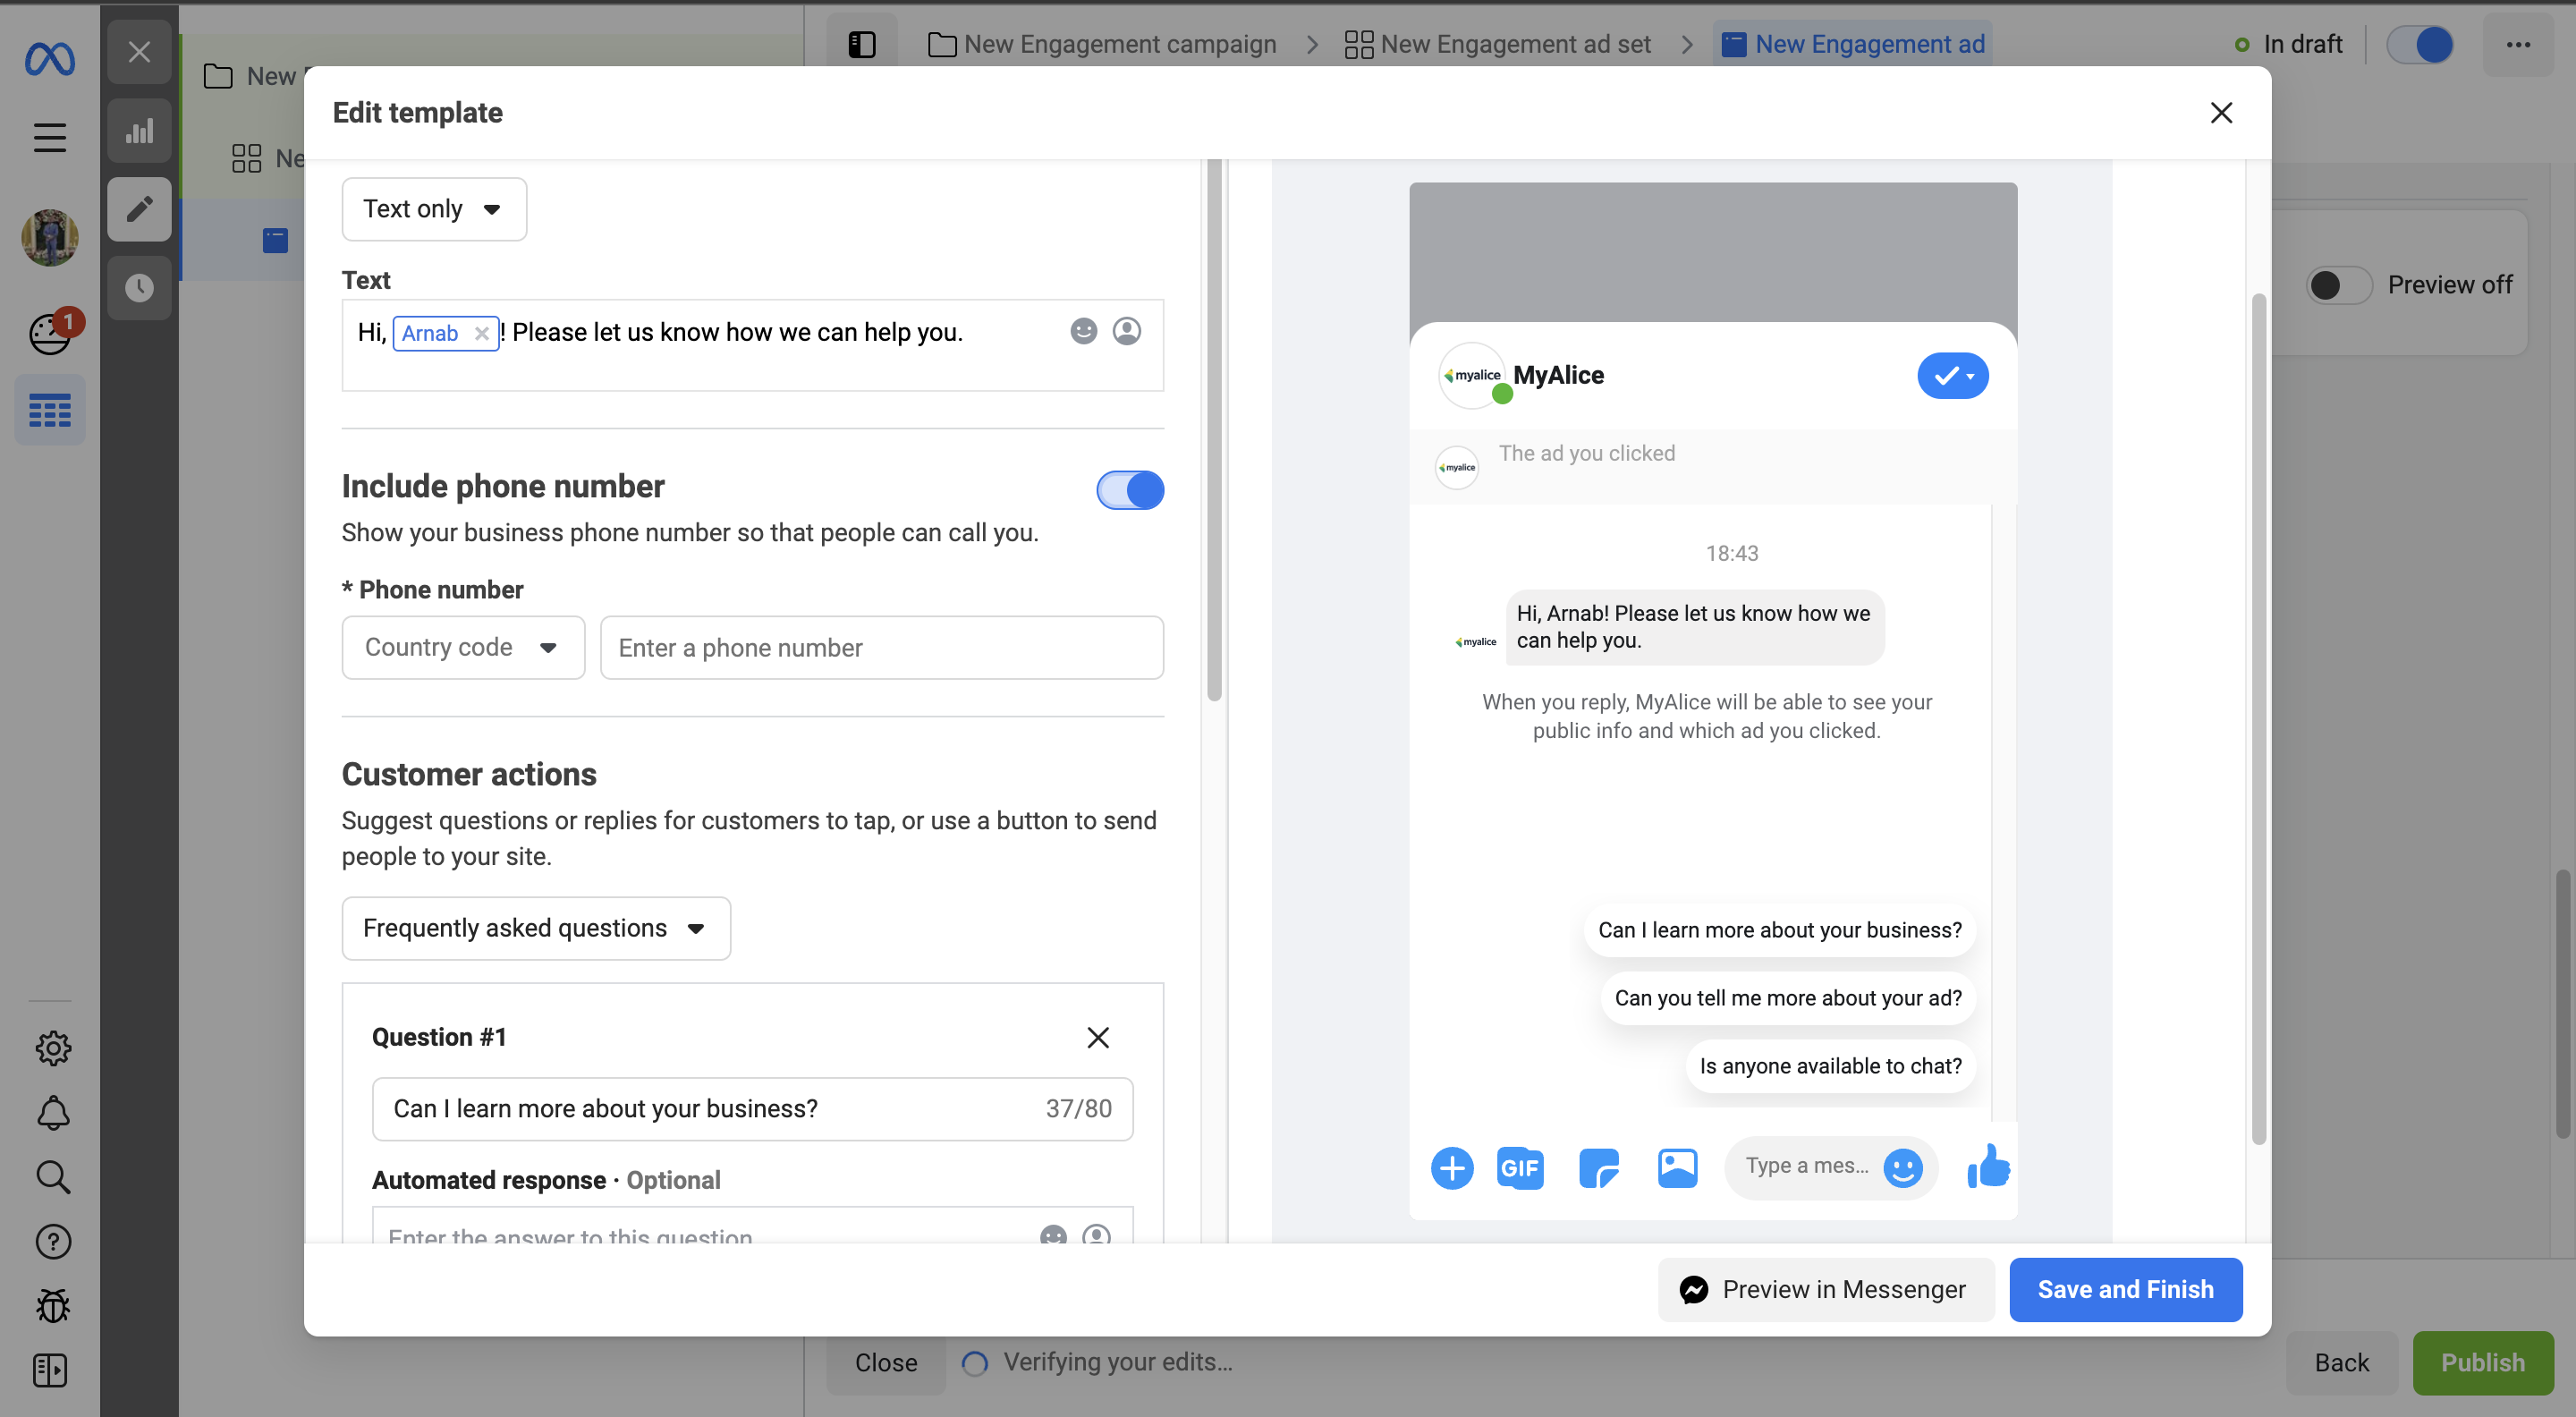The width and height of the screenshot is (2576, 1417).
Task: Toggle the ad status switch near In draft
Action: click(2420, 44)
